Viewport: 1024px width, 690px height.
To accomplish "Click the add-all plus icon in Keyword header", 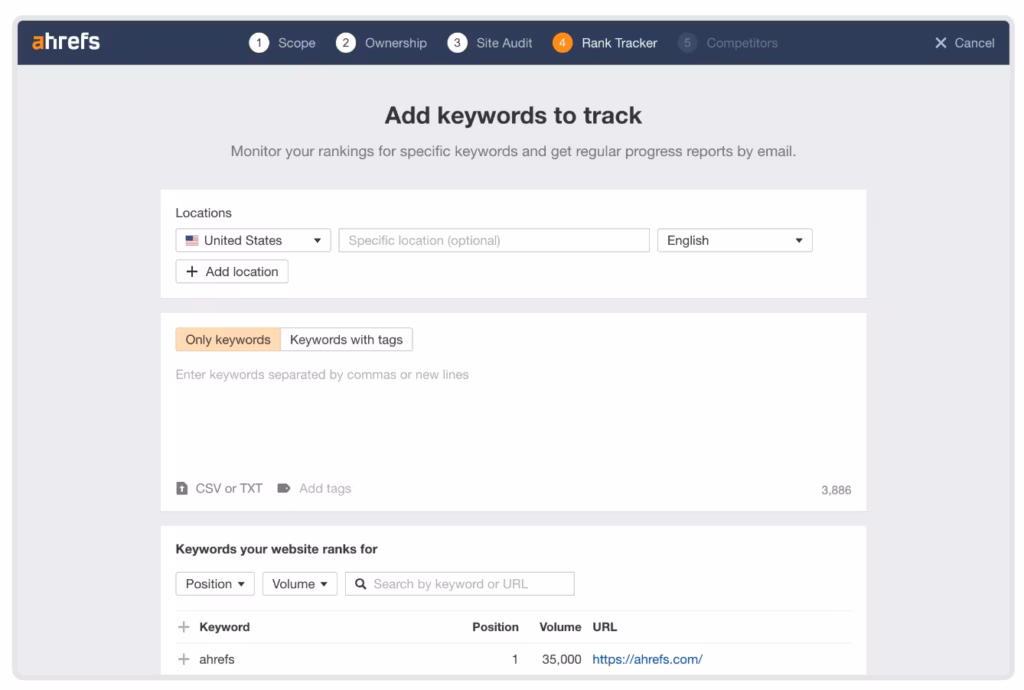I will (183, 627).
